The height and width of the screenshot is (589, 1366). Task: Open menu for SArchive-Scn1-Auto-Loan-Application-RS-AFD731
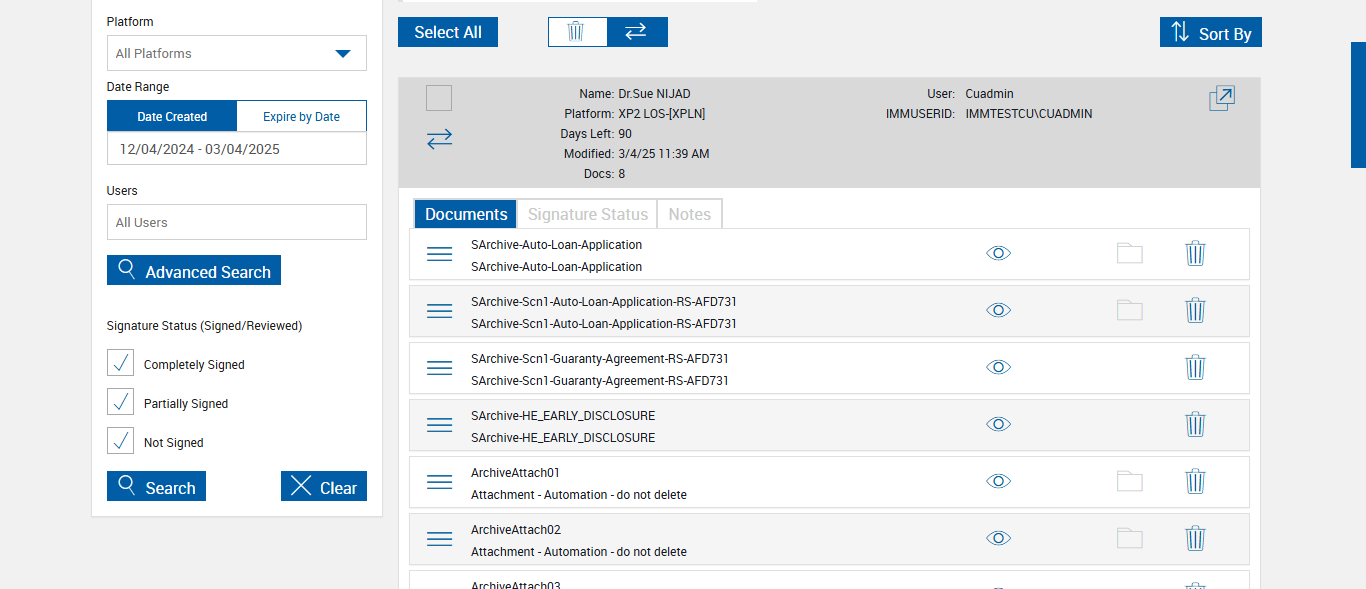(440, 311)
